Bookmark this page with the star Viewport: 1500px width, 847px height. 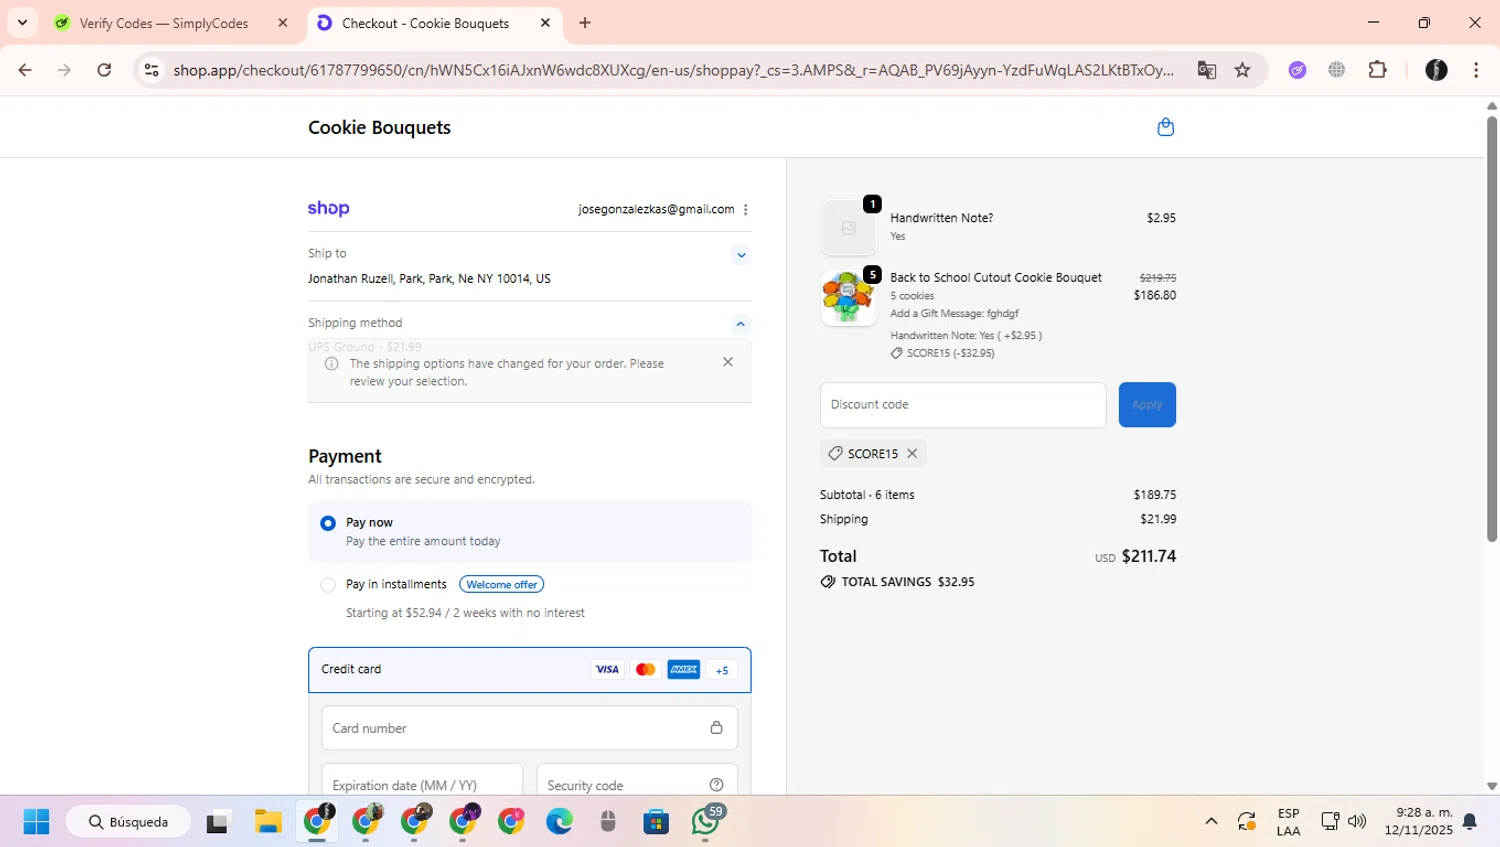1242,70
